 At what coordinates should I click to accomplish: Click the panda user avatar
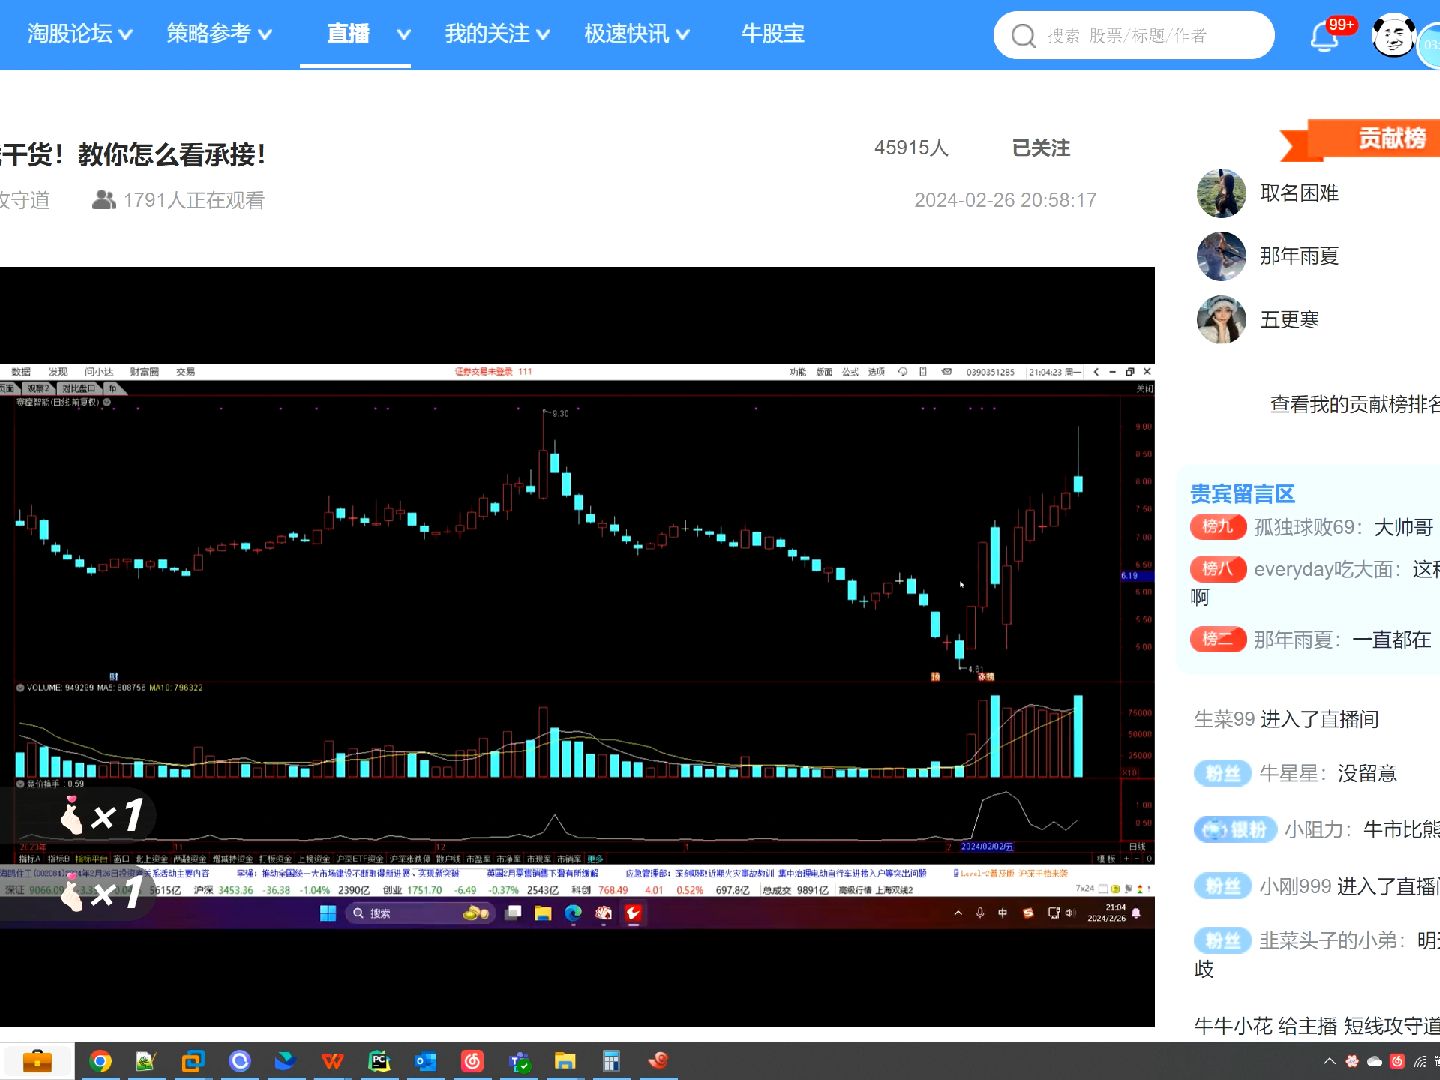pyautogui.click(x=1392, y=36)
